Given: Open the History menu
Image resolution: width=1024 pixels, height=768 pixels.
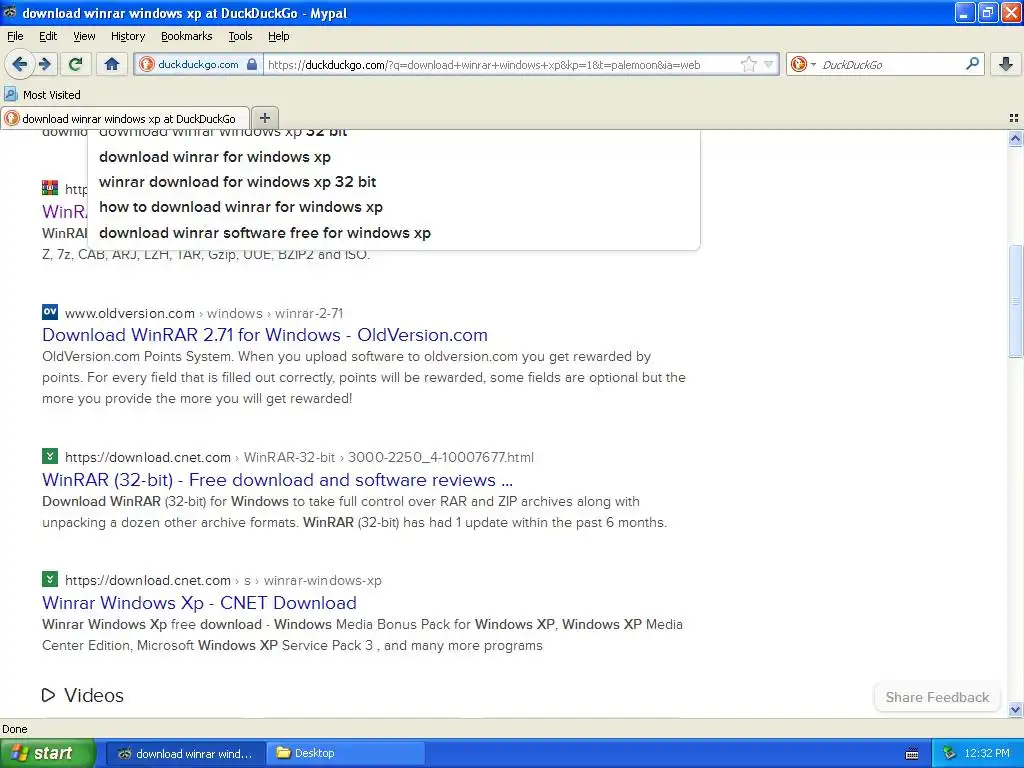Looking at the screenshot, I should pyautogui.click(x=128, y=36).
